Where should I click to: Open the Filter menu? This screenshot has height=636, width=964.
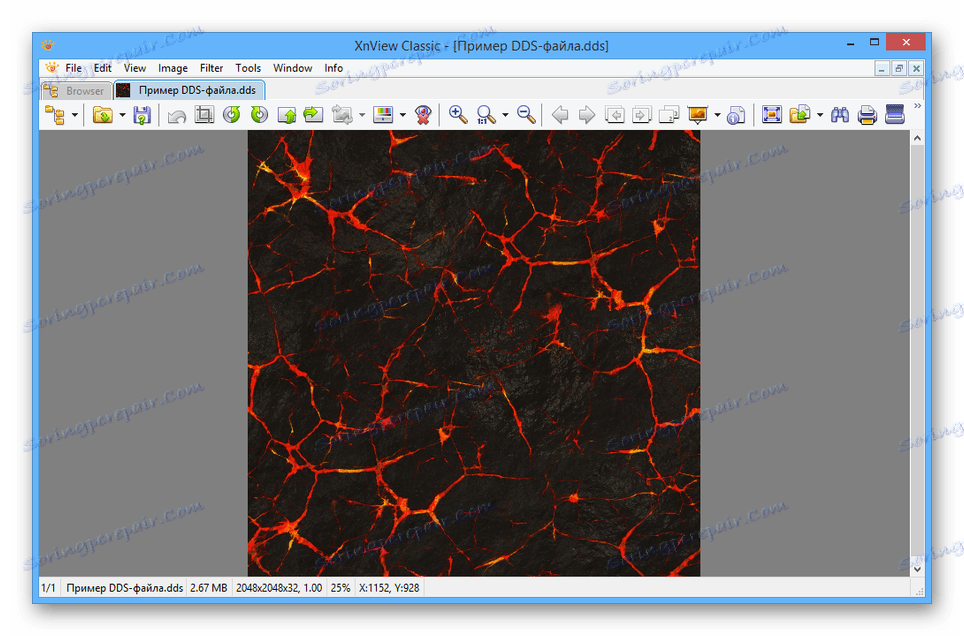coord(211,68)
